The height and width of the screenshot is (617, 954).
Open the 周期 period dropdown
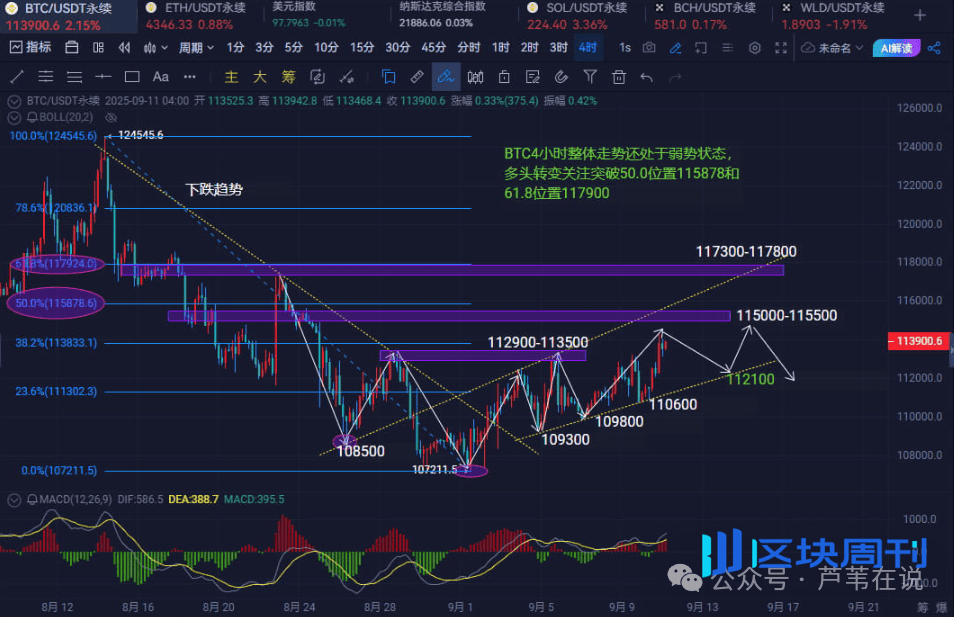point(196,47)
